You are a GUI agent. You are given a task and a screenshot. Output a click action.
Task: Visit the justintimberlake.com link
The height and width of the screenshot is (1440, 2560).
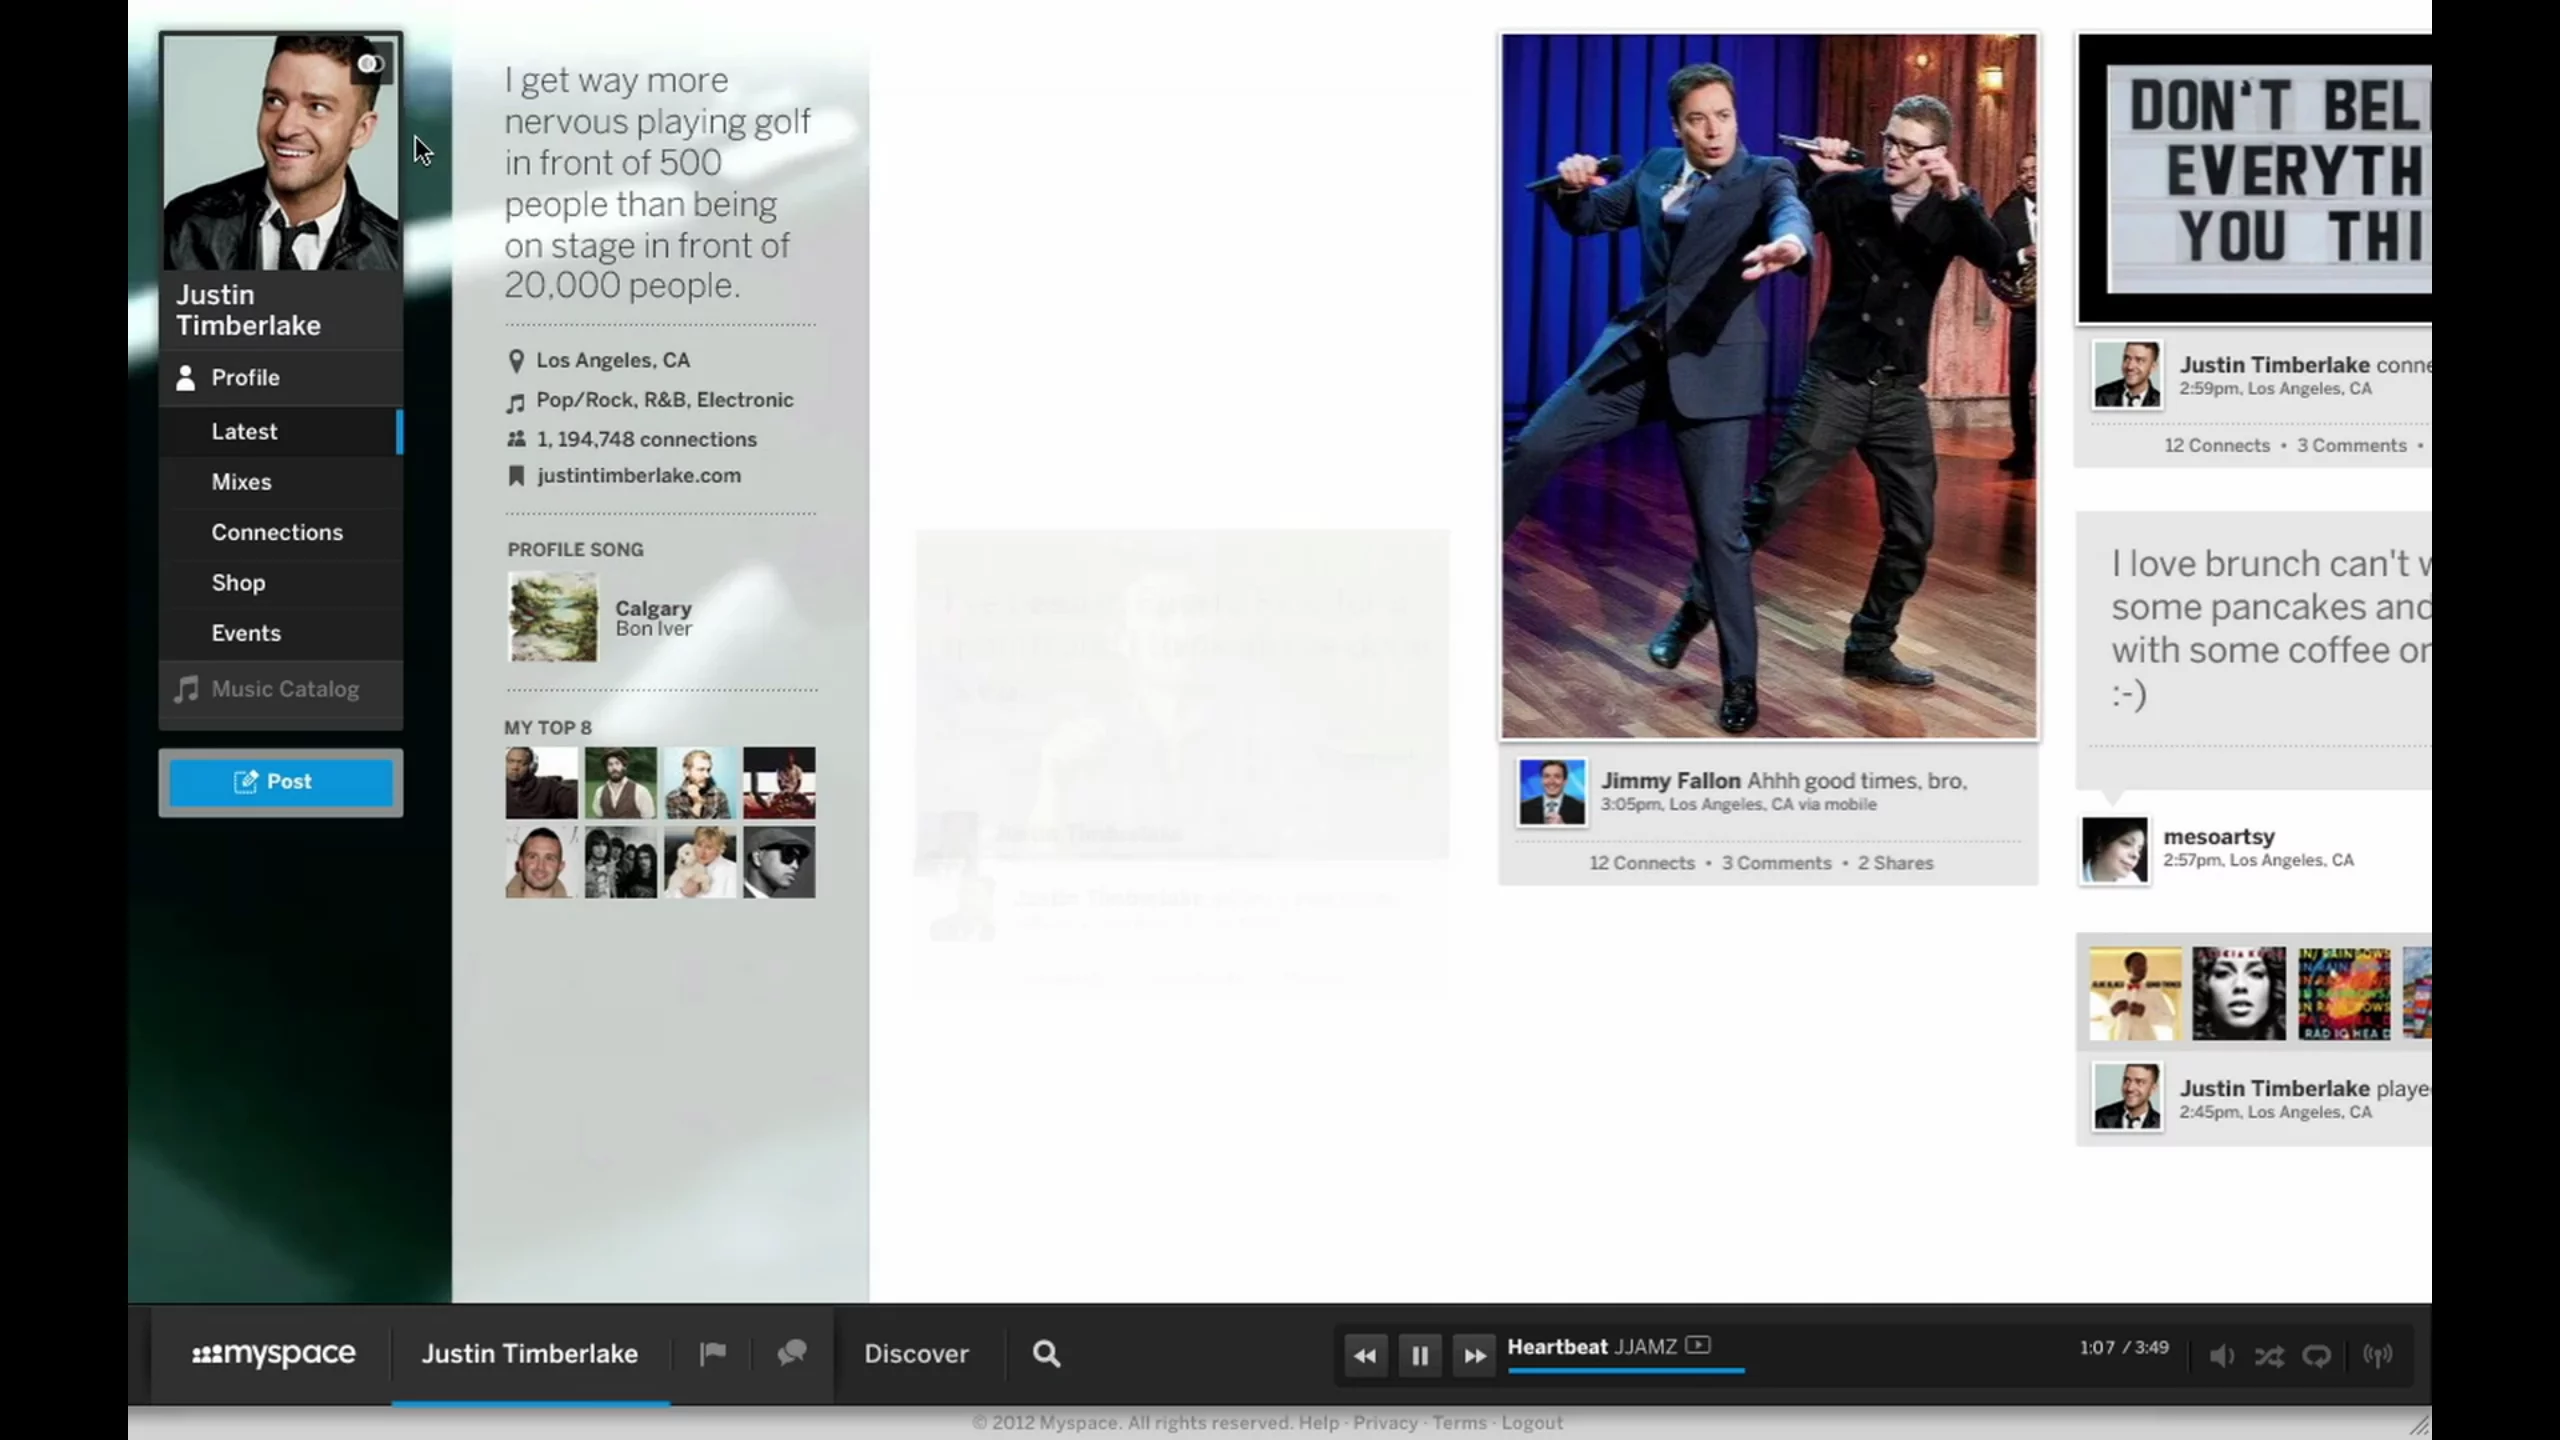[x=638, y=475]
